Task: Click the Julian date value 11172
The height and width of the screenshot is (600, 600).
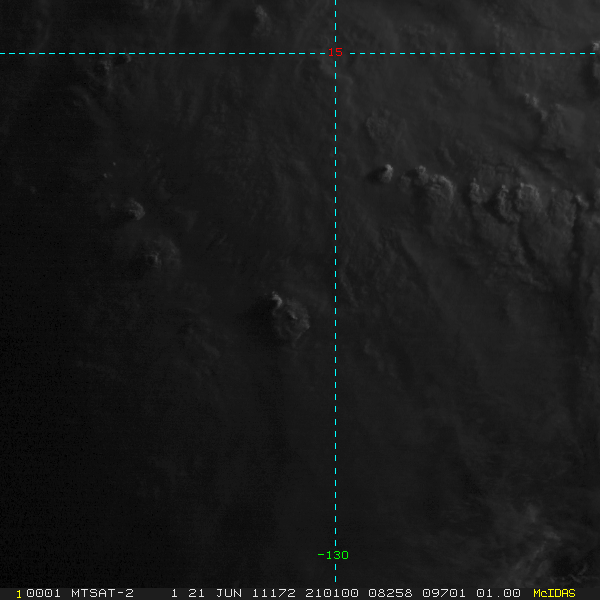Action: (x=274, y=593)
